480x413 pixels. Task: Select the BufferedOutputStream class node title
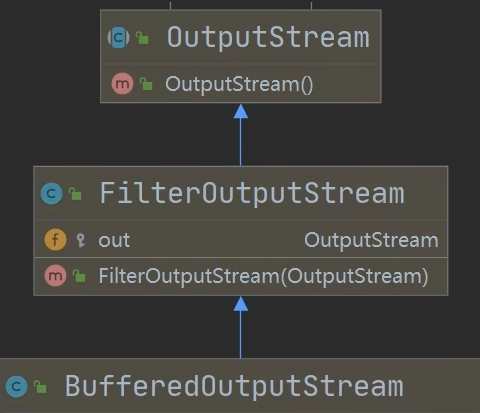[234, 386]
